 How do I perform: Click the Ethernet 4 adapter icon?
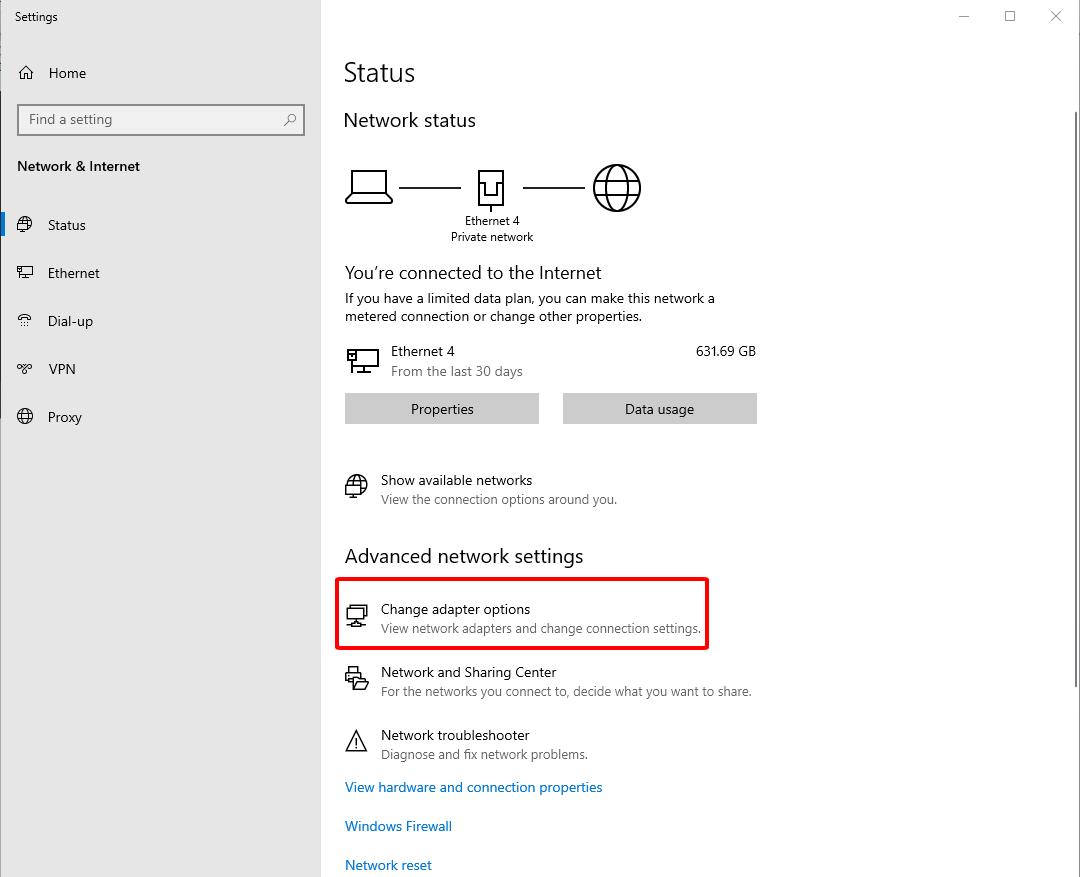pos(363,360)
